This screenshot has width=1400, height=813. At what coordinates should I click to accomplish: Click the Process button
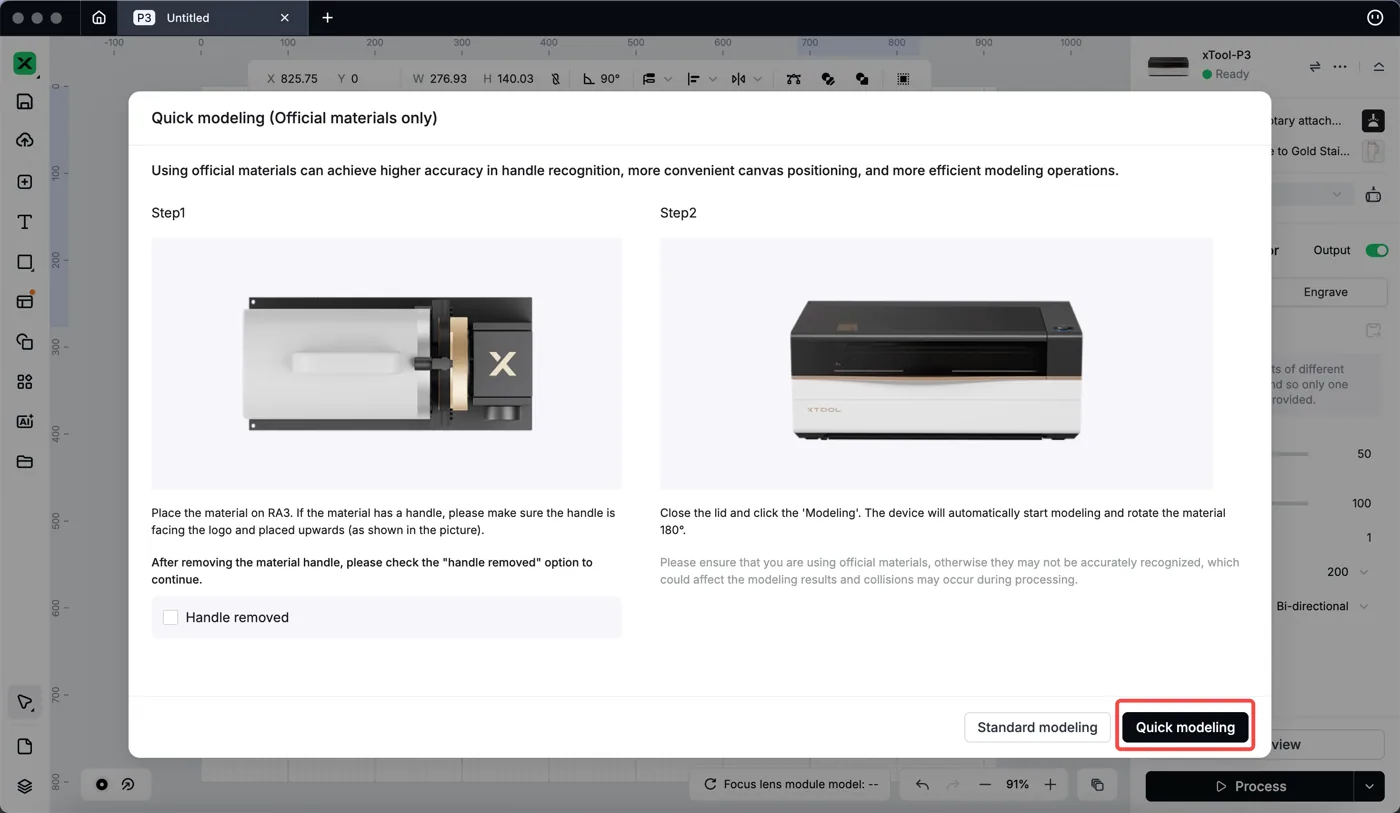(x=1250, y=787)
